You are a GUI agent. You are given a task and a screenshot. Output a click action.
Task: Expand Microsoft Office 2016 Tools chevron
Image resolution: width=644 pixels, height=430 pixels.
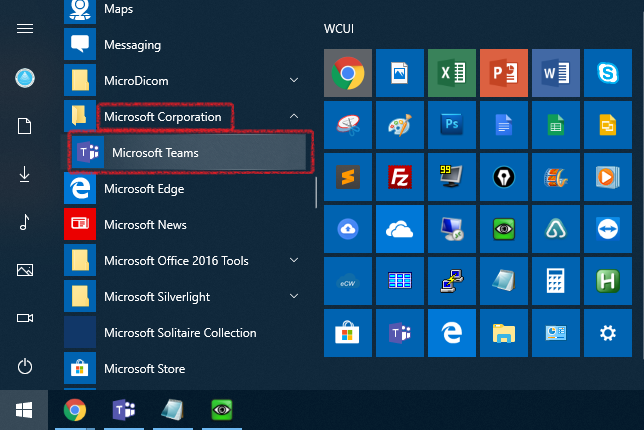[294, 260]
